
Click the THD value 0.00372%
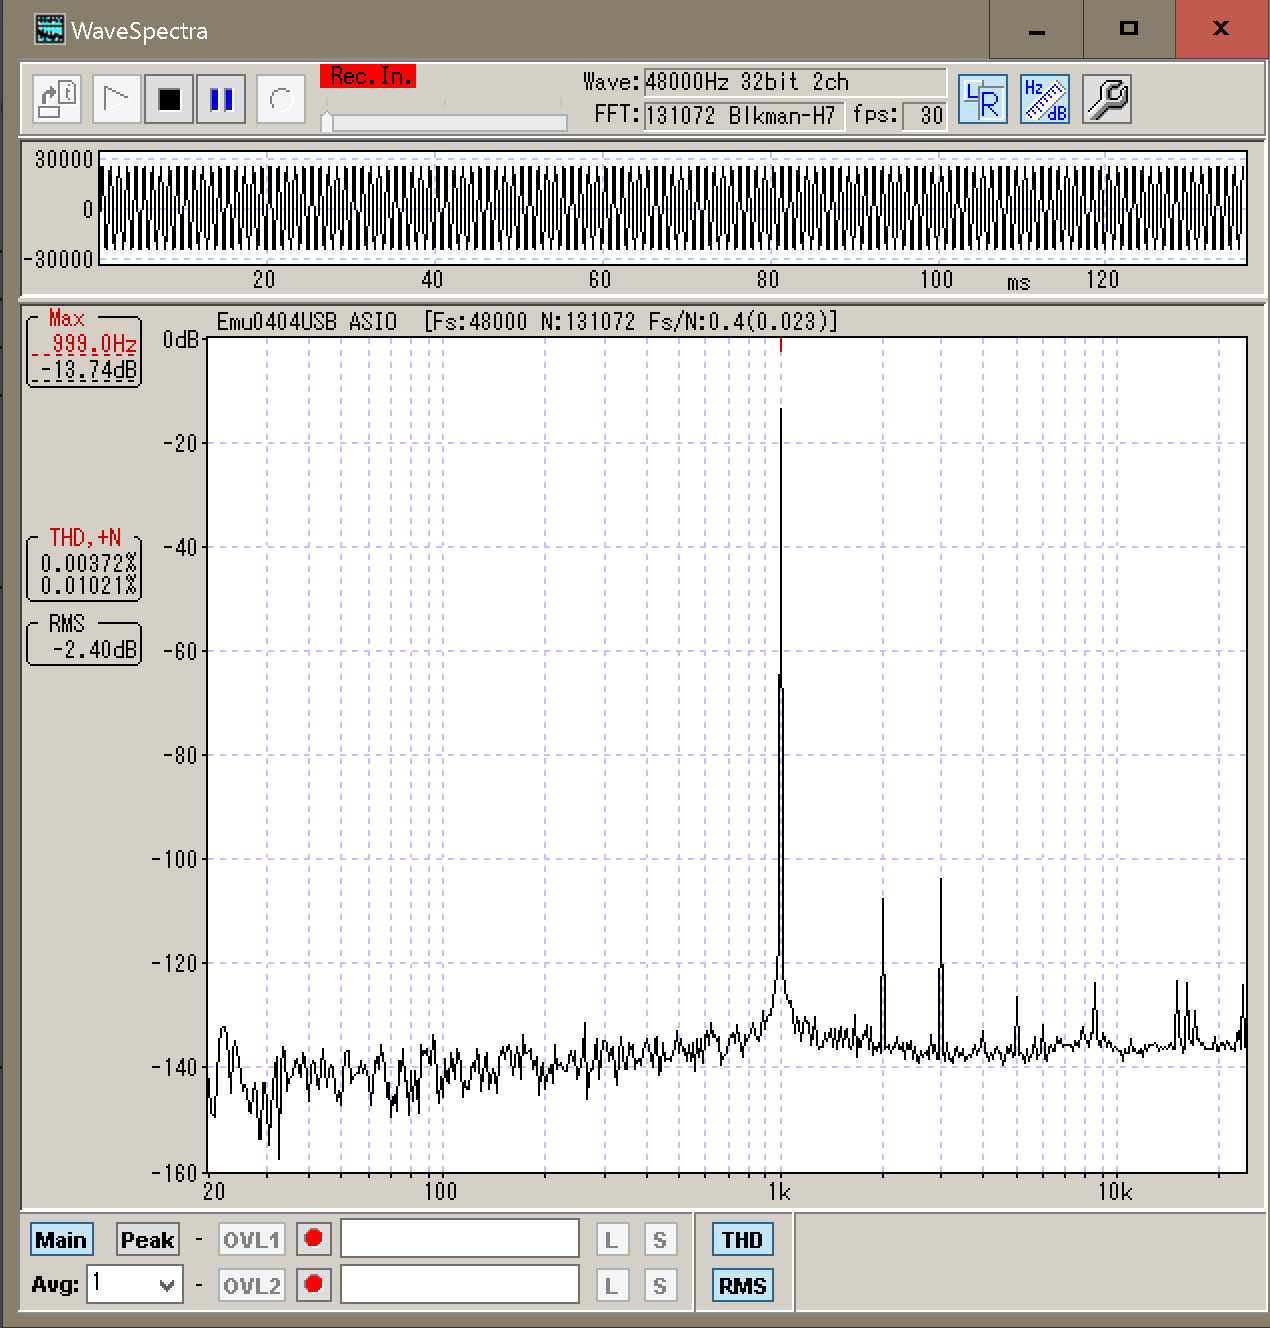[88, 564]
